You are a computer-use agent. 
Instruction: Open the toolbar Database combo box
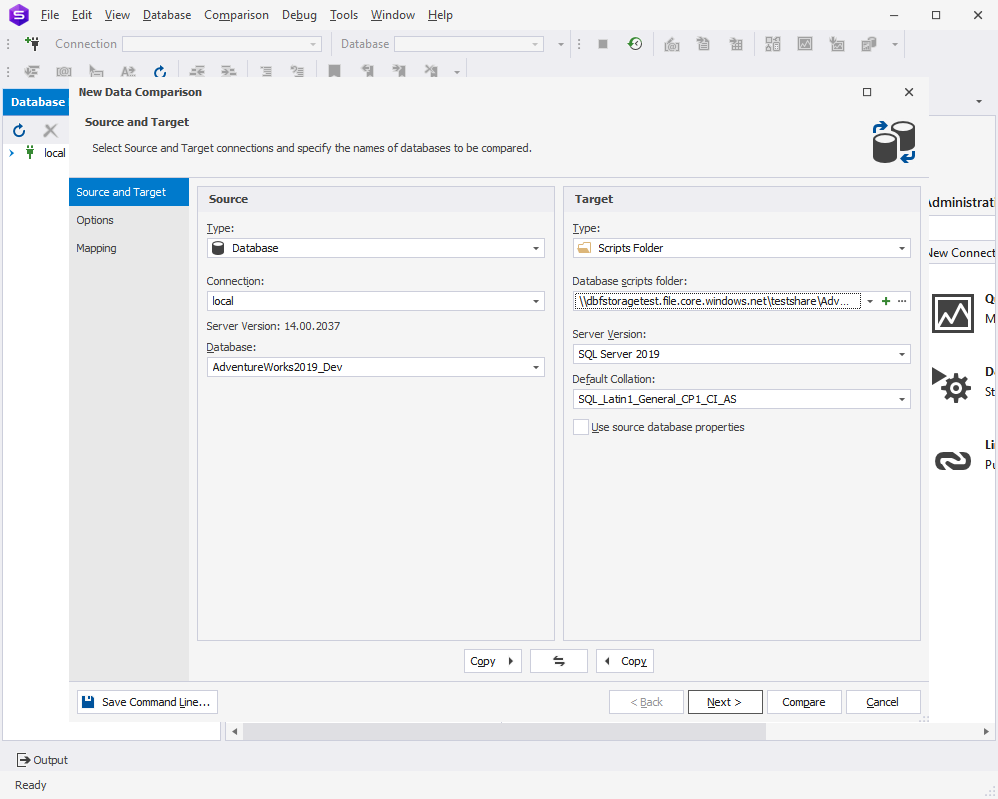click(469, 44)
